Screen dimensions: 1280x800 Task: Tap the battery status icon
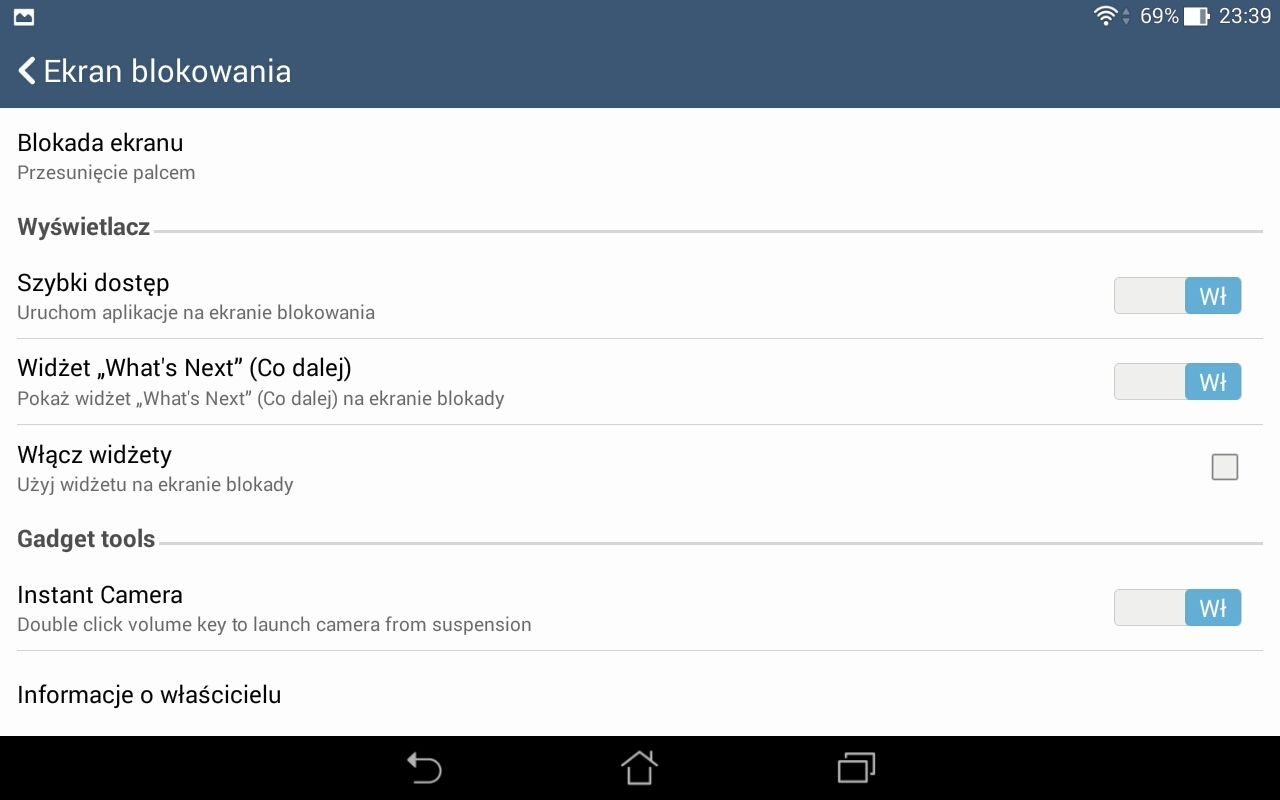[x=1196, y=16]
